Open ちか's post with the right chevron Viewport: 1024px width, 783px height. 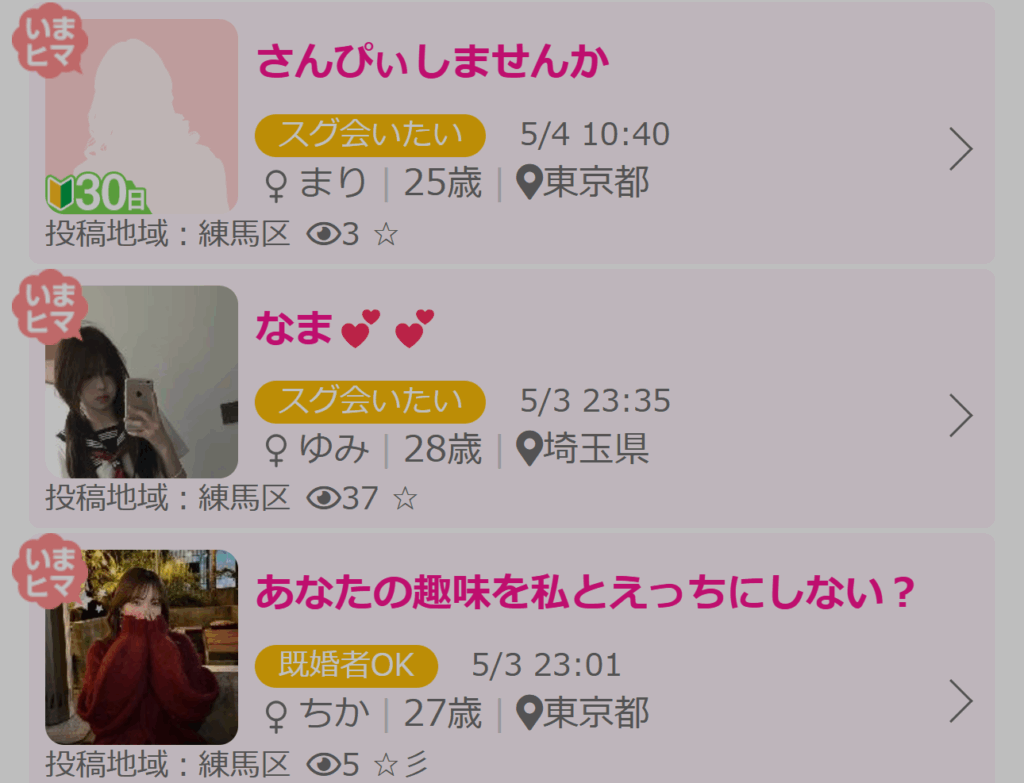pos(961,701)
